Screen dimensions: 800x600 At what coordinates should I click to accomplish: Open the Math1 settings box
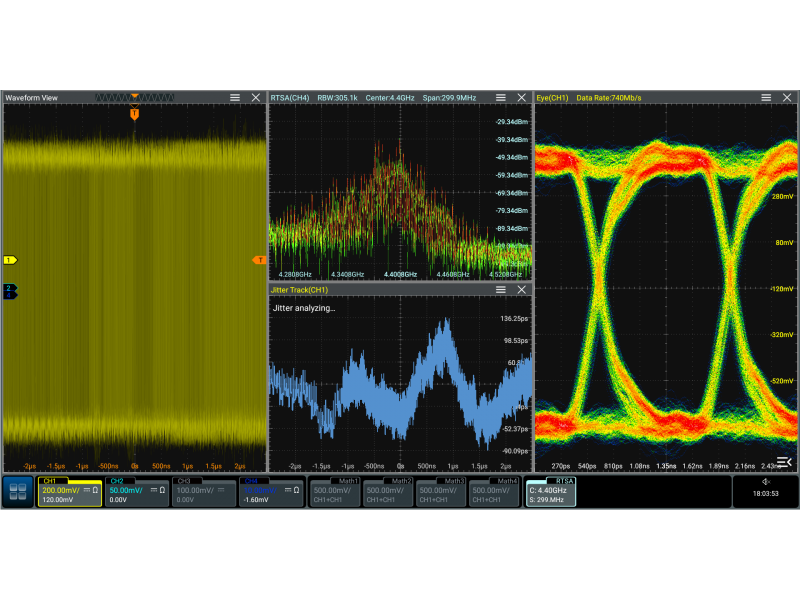pos(334,491)
